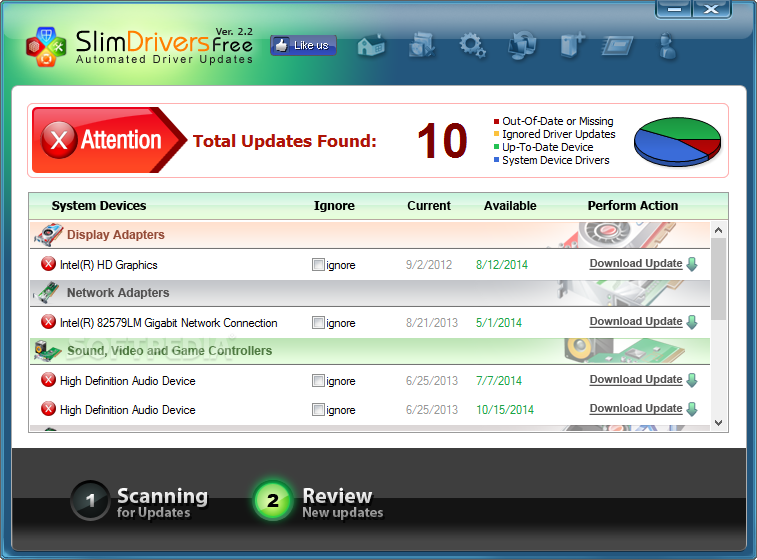Click the green Up-To-Date Device legend swatch
The width and height of the screenshot is (757, 560).
coord(496,147)
